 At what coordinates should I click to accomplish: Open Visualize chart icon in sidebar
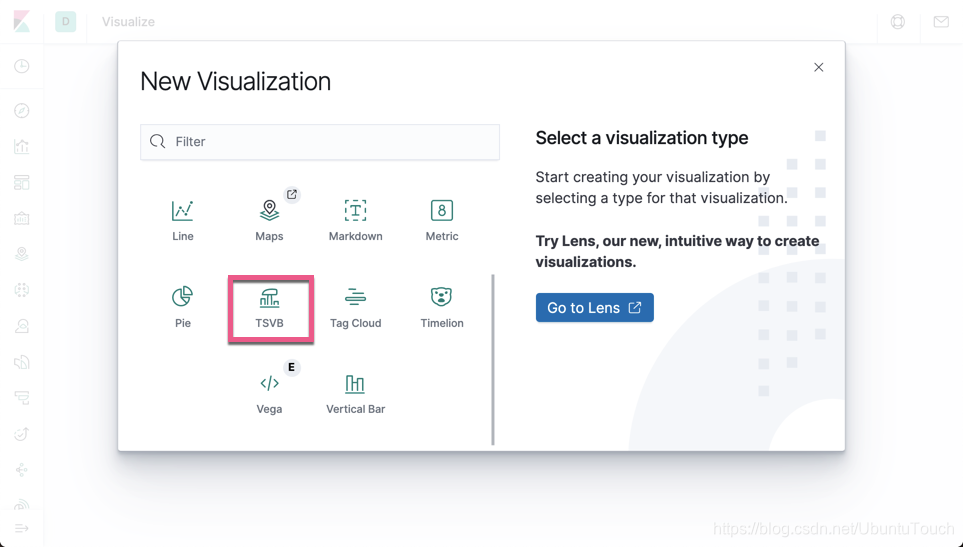point(21,146)
